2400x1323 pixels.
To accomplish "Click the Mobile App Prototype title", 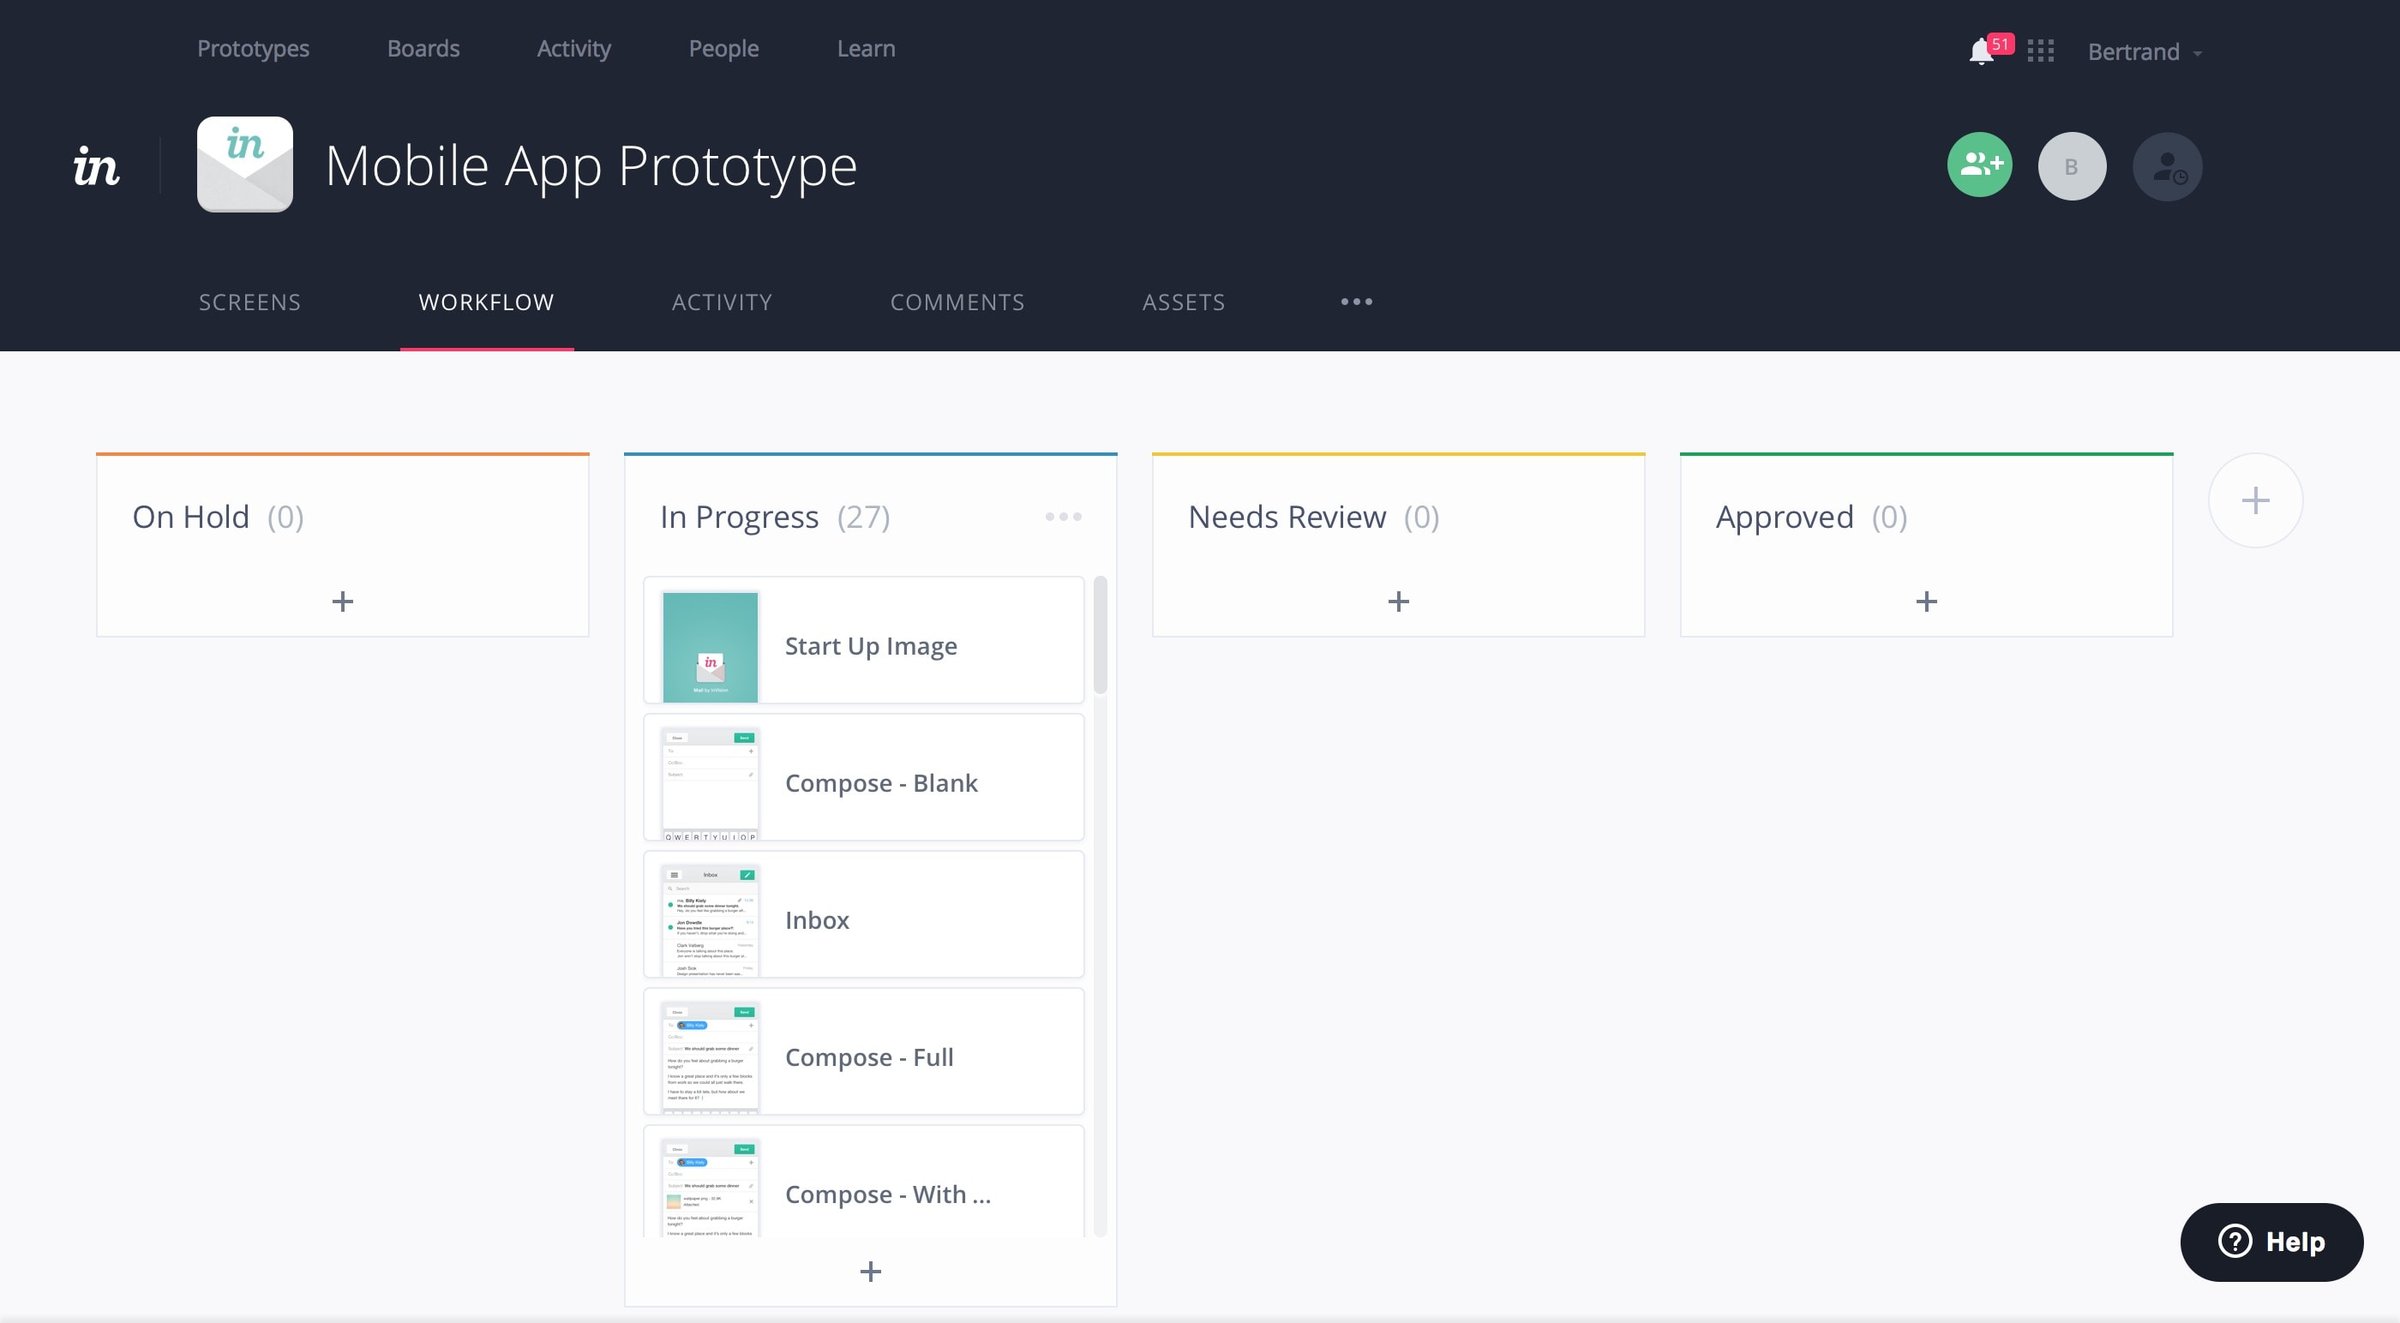I will [591, 166].
